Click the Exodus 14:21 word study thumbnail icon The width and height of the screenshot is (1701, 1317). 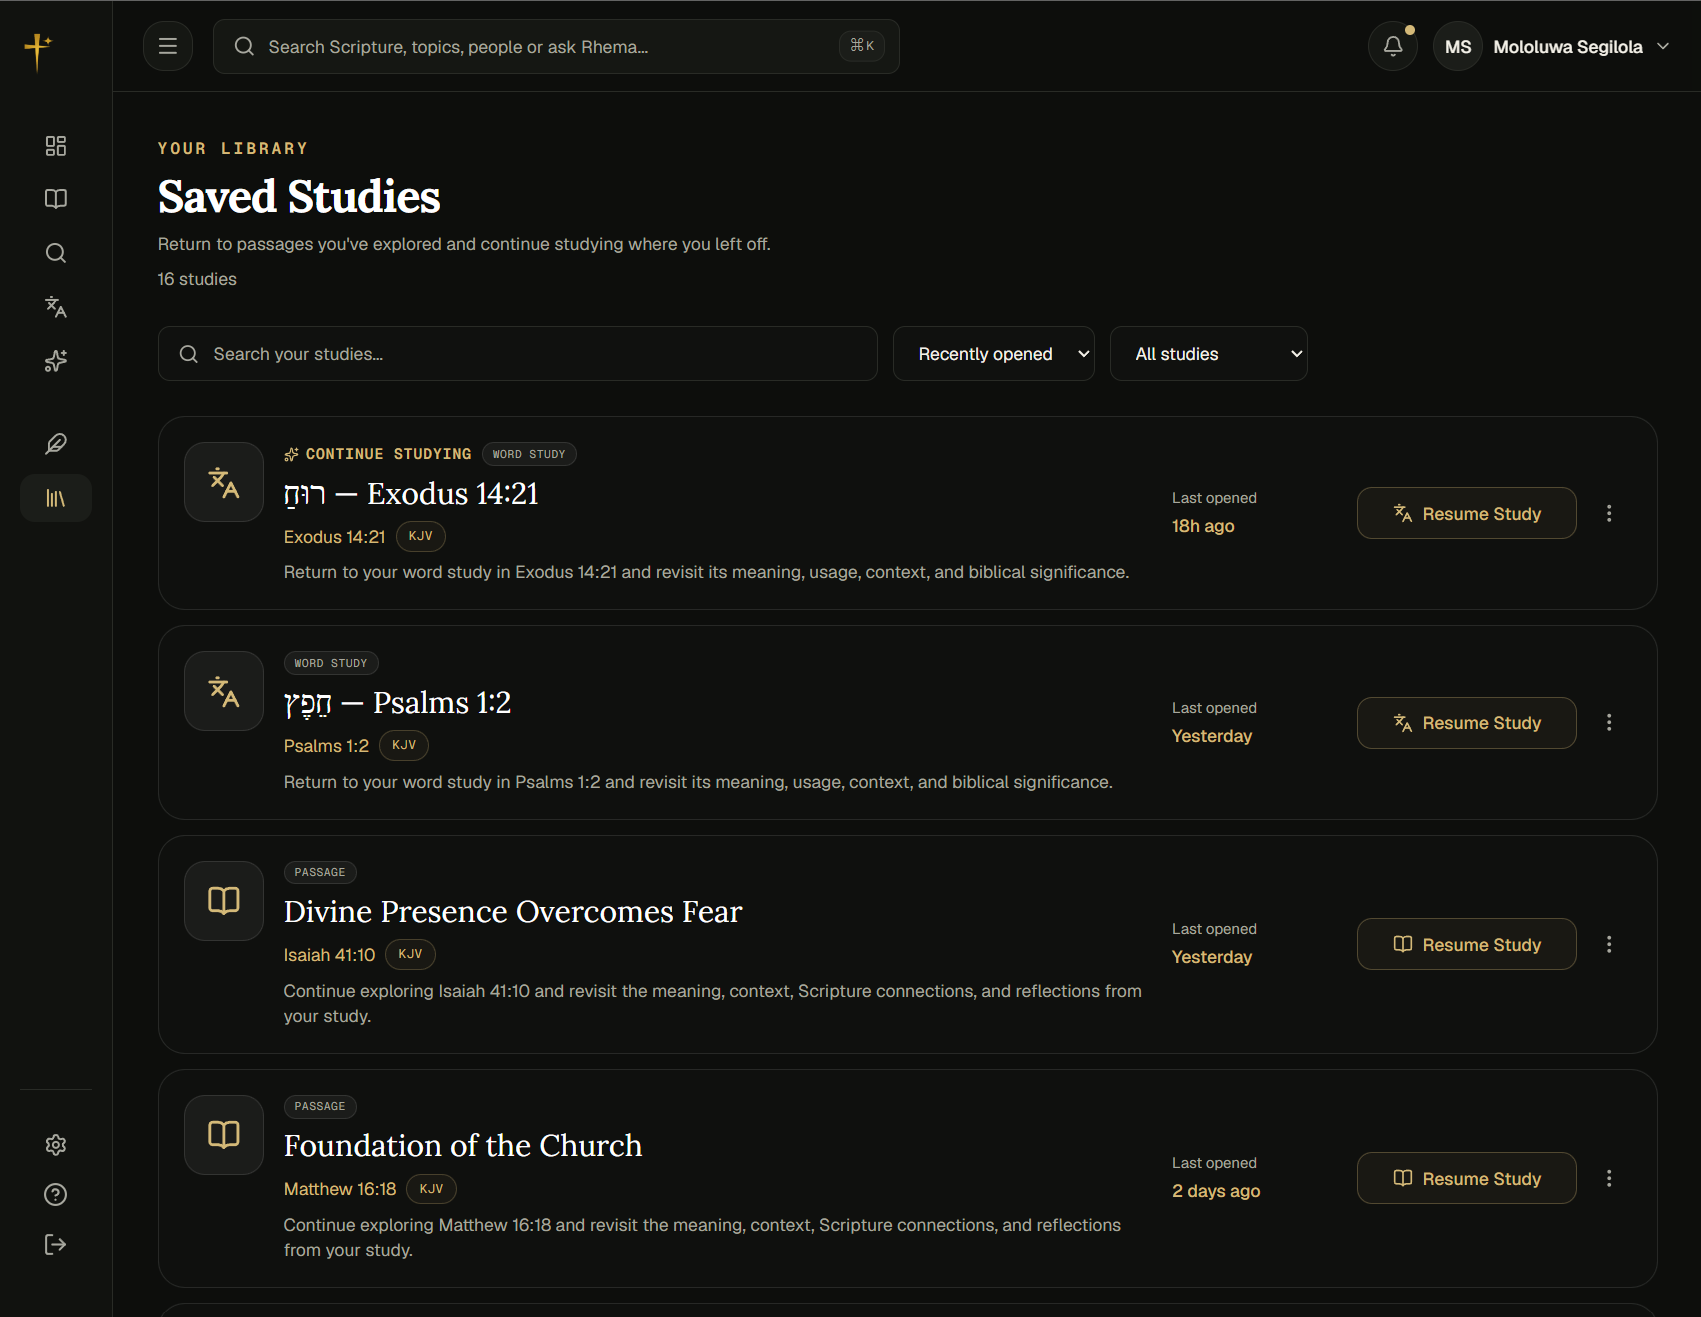tap(224, 482)
